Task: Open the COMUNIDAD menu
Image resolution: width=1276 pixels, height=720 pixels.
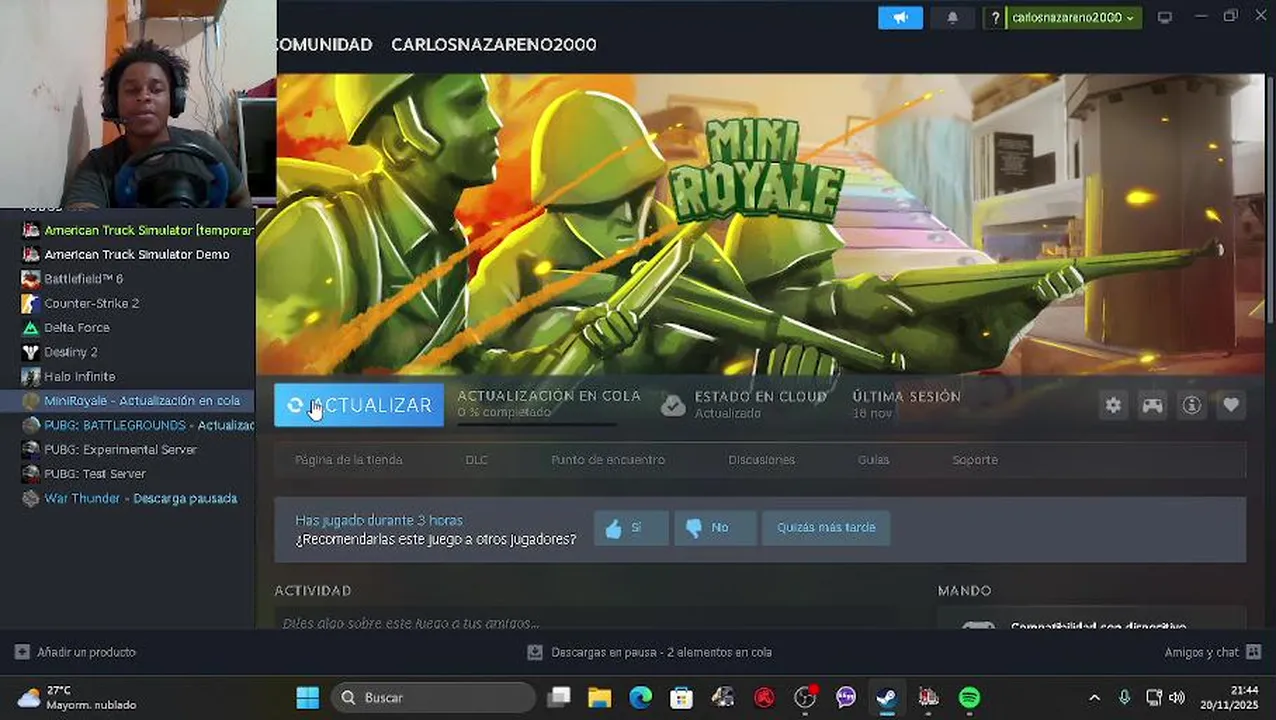Action: click(324, 45)
